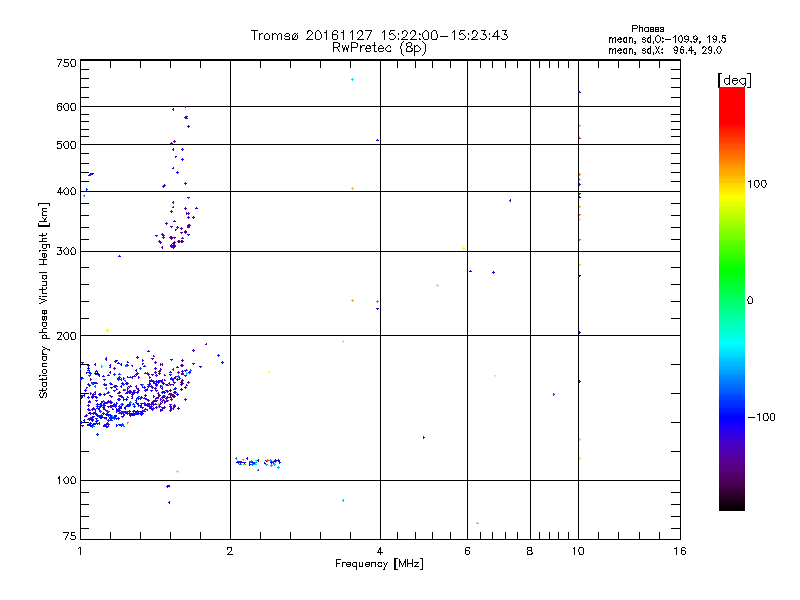Click the y-axis tick label '75'

click(x=70, y=536)
